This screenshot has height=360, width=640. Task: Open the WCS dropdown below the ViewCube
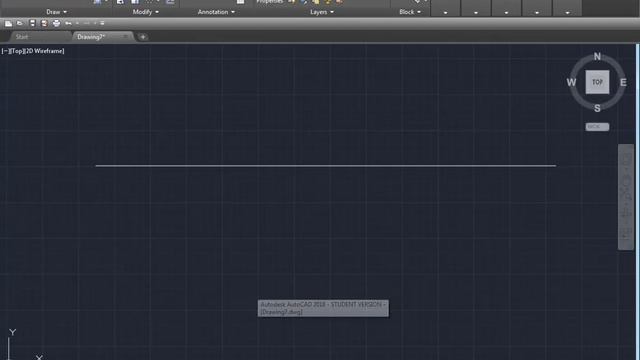pyautogui.click(x=597, y=127)
